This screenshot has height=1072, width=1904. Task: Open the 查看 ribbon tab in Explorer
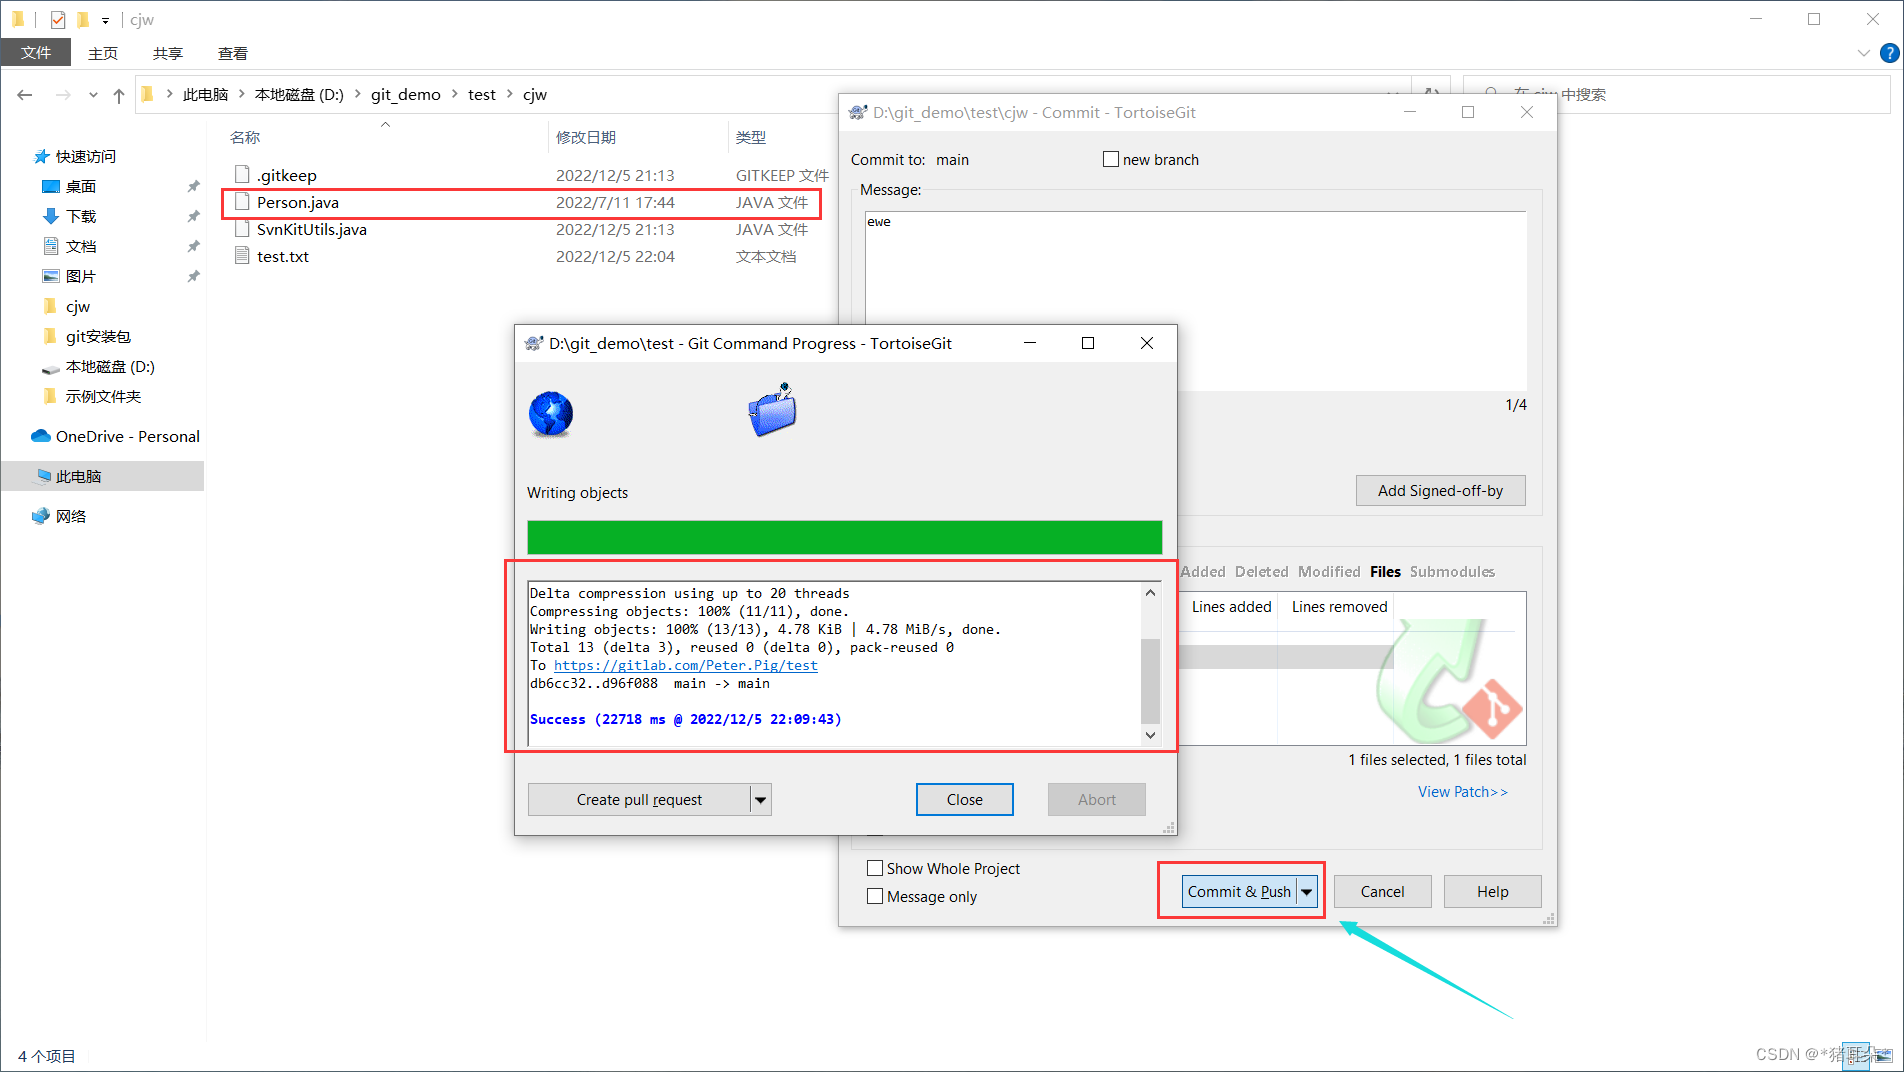point(232,53)
